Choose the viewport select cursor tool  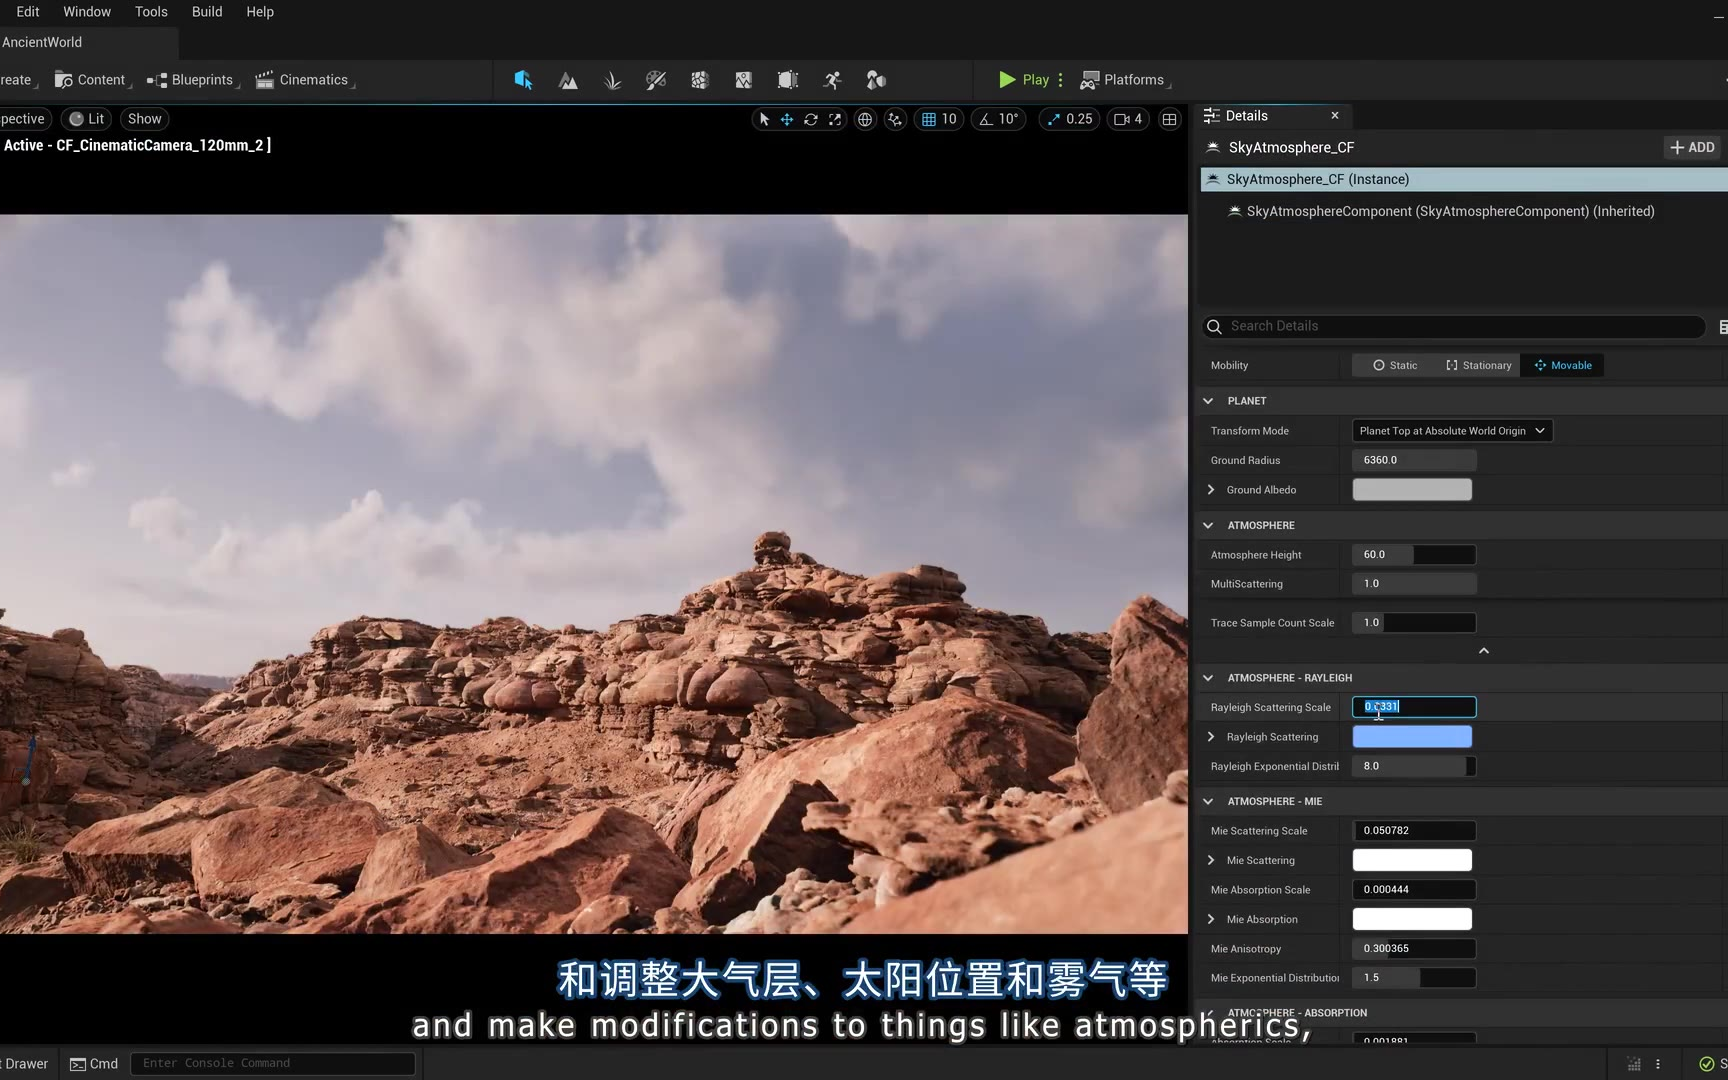click(764, 119)
